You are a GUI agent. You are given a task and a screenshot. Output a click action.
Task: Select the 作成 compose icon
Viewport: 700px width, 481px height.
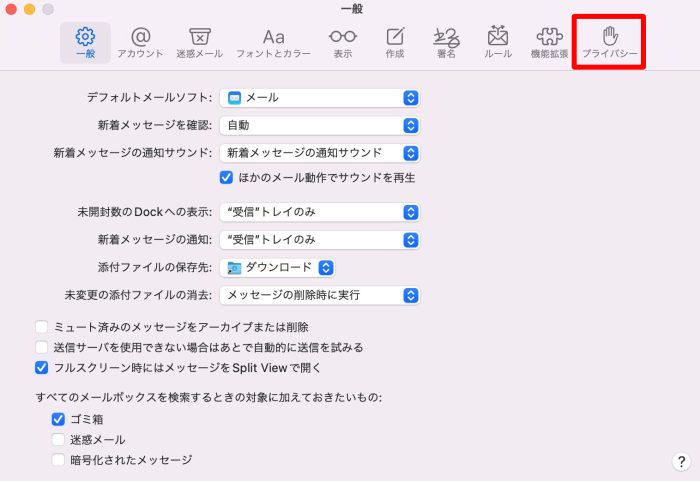click(395, 40)
